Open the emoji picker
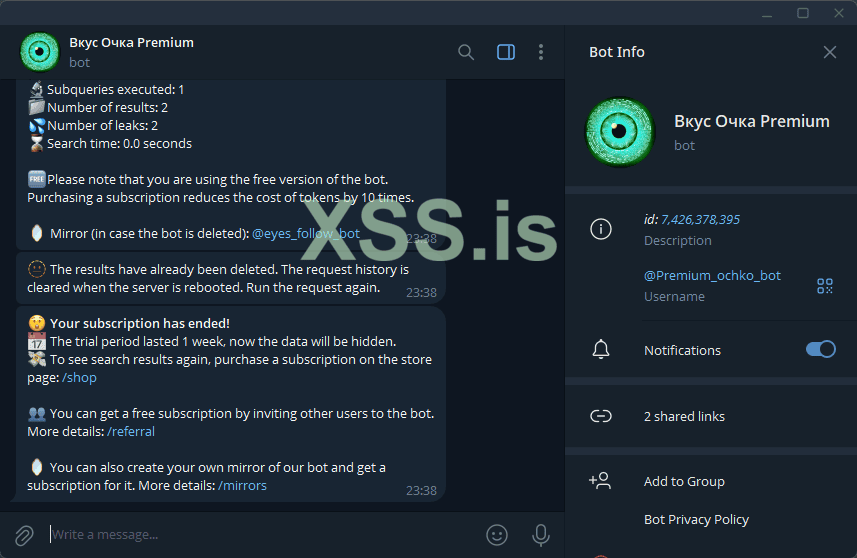Viewport: 857px width, 558px height. click(497, 535)
